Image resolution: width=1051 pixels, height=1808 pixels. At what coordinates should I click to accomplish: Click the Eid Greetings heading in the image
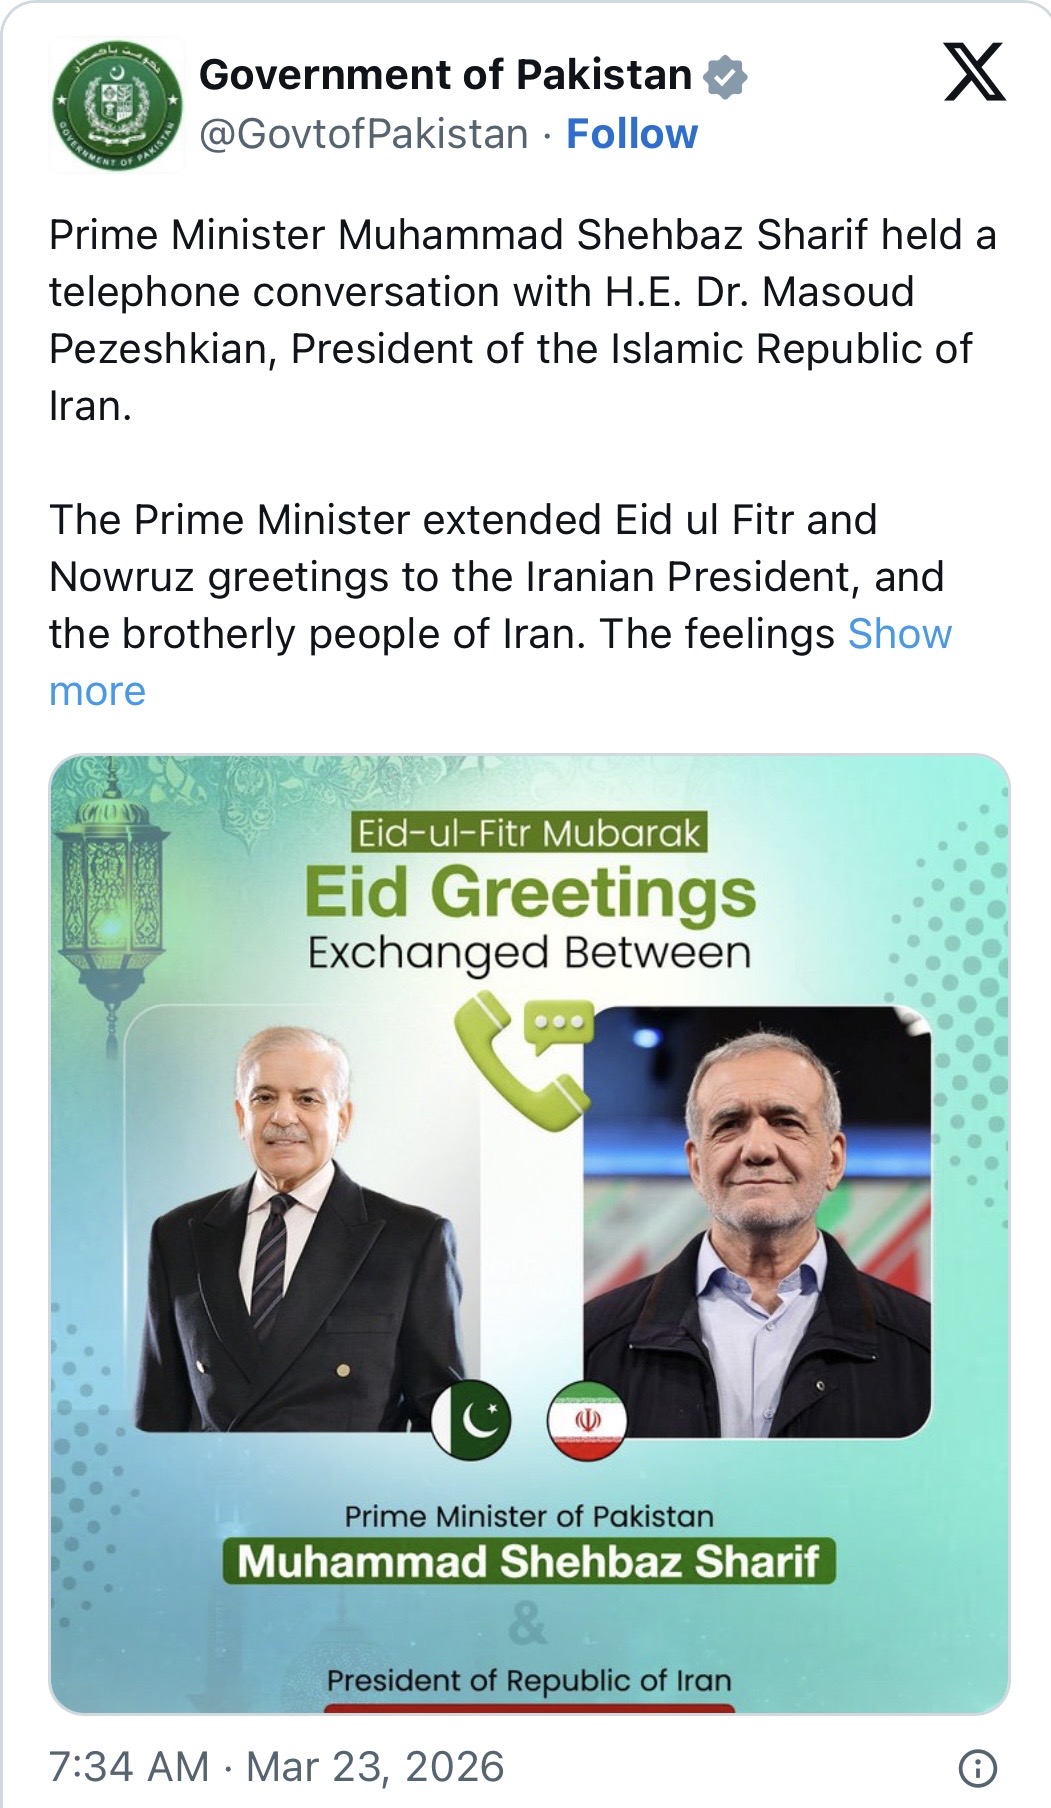pos(530,892)
